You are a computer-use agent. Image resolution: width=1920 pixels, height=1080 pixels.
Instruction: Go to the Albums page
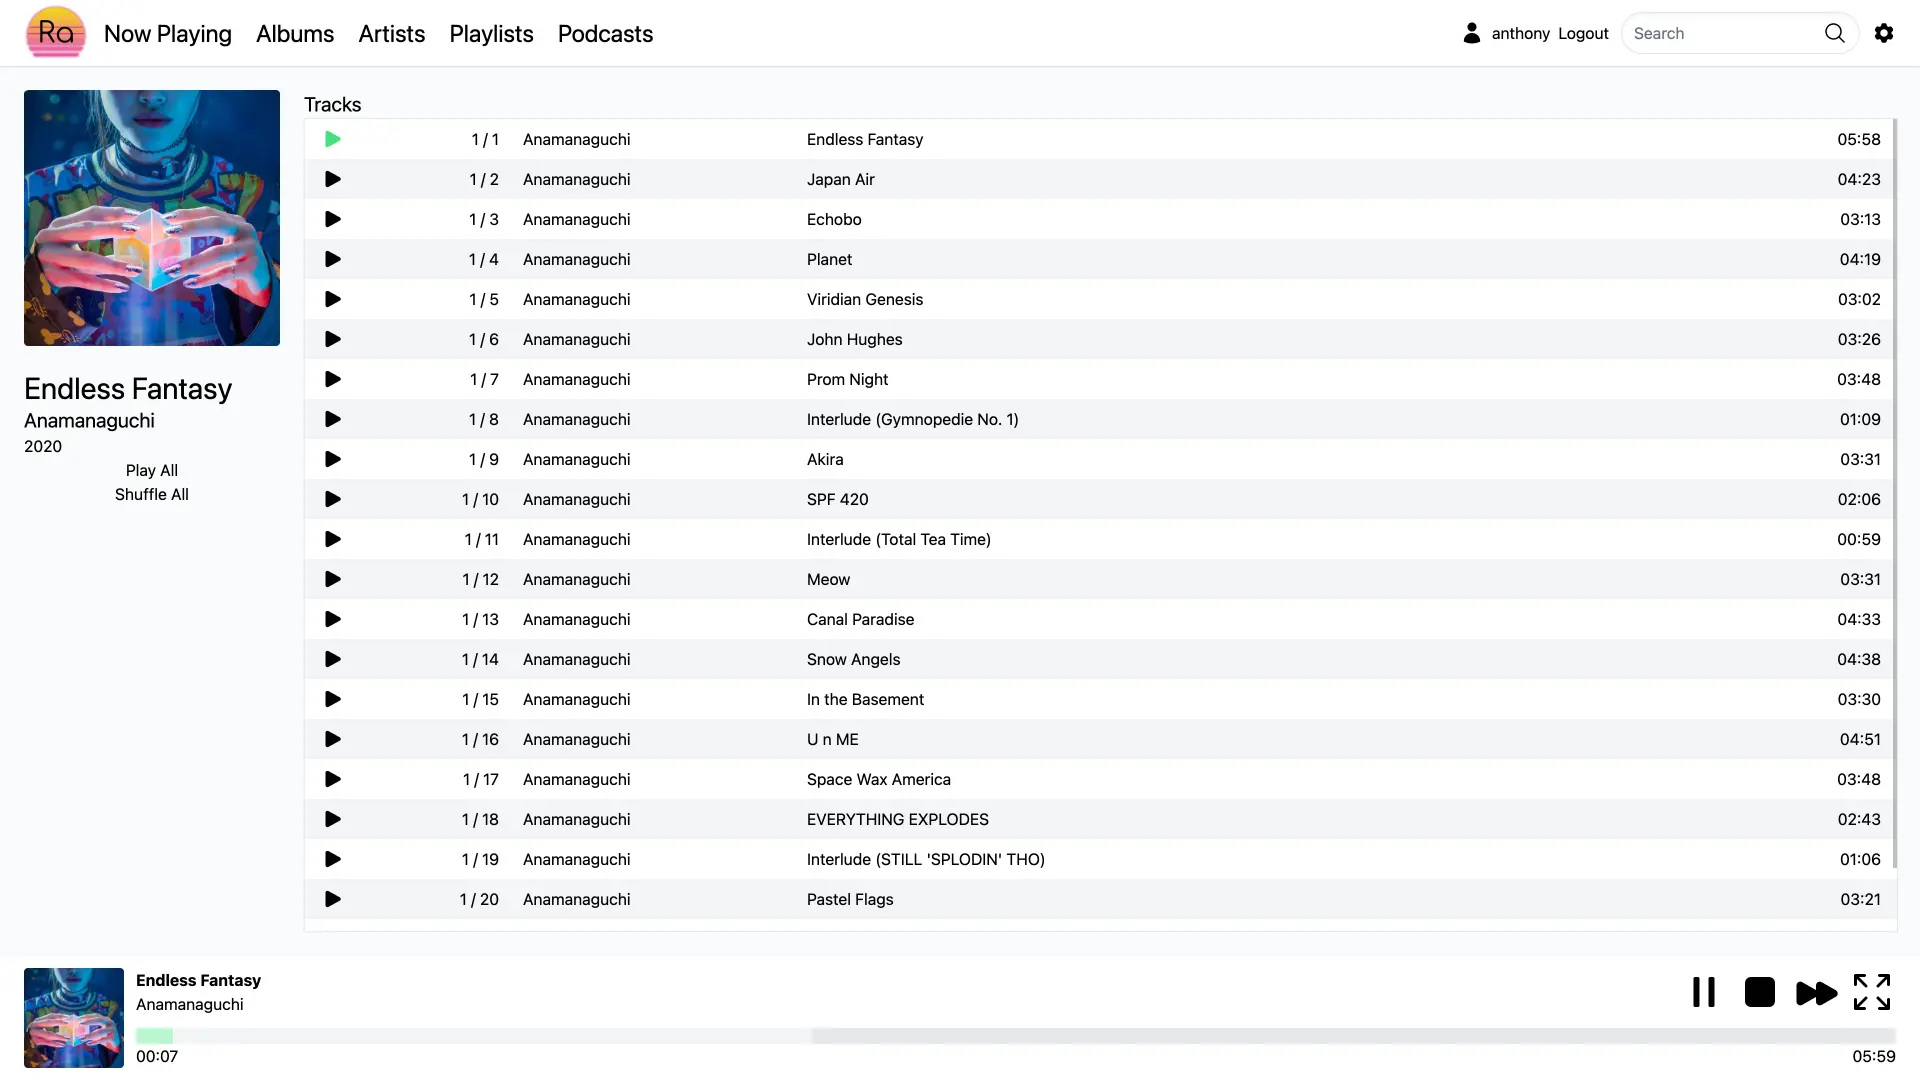[295, 33]
